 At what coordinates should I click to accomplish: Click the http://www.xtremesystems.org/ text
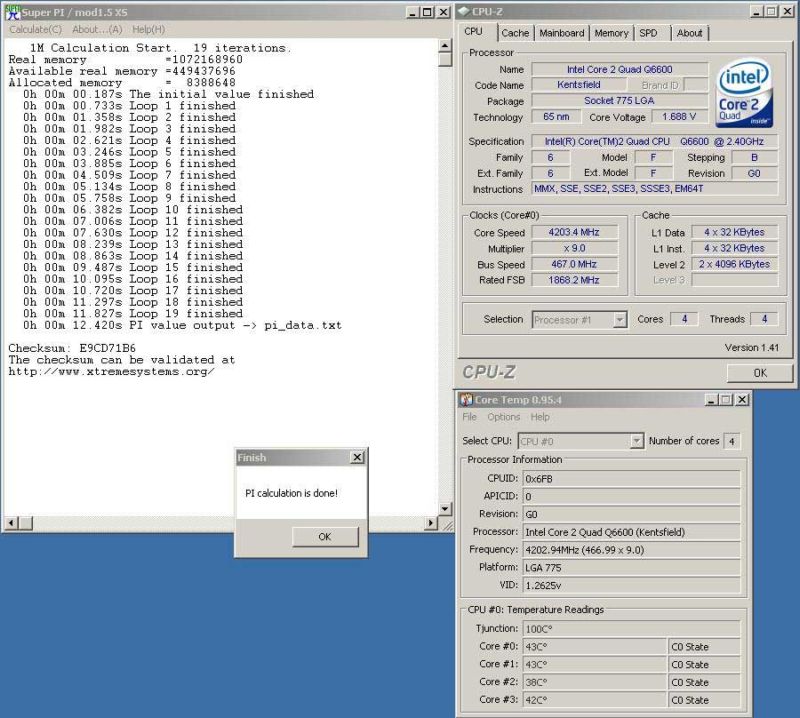coord(111,372)
